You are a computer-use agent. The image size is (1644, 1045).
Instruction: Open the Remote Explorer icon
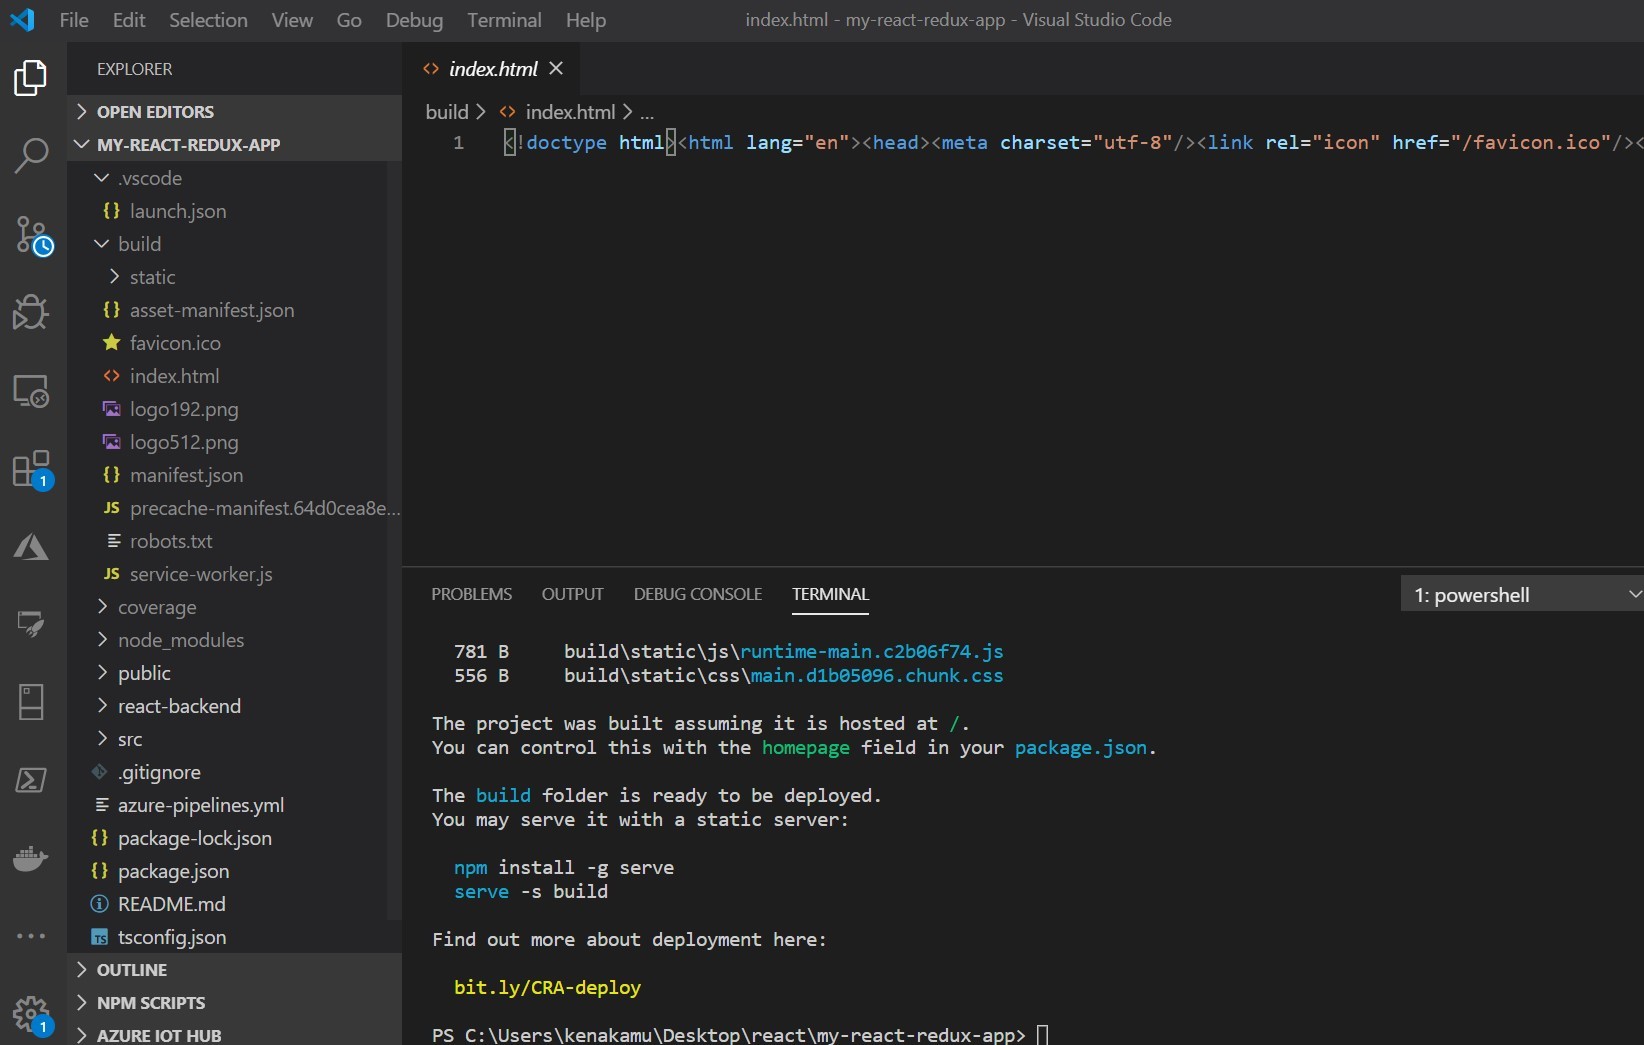pyautogui.click(x=31, y=391)
